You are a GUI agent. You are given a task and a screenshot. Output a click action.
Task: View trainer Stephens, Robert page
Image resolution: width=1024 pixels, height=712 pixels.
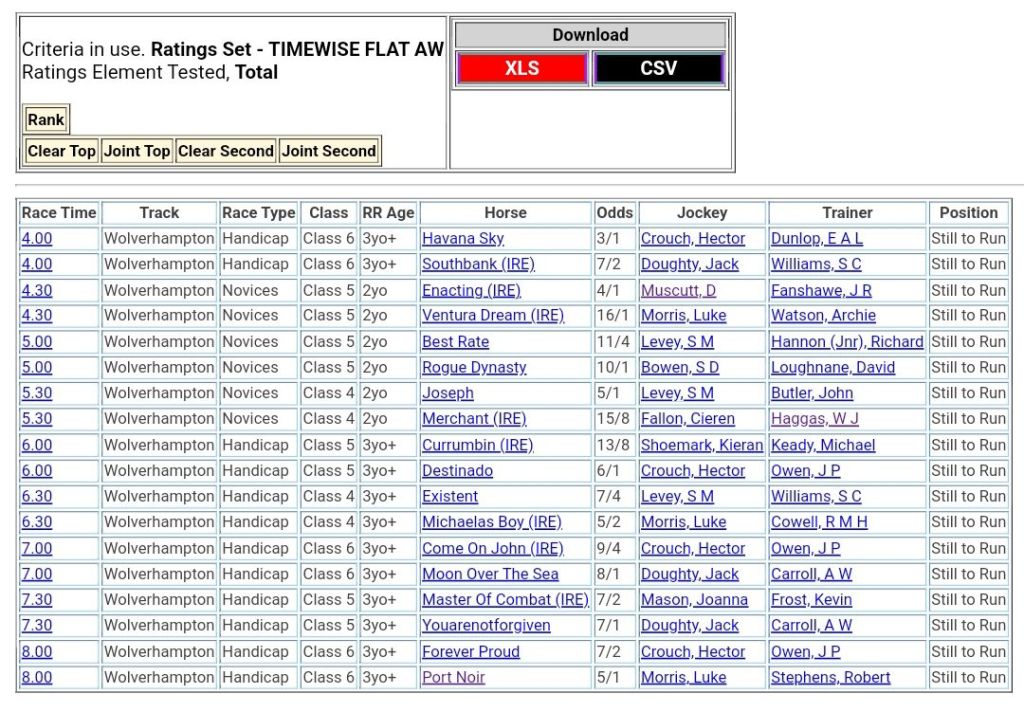coord(830,677)
